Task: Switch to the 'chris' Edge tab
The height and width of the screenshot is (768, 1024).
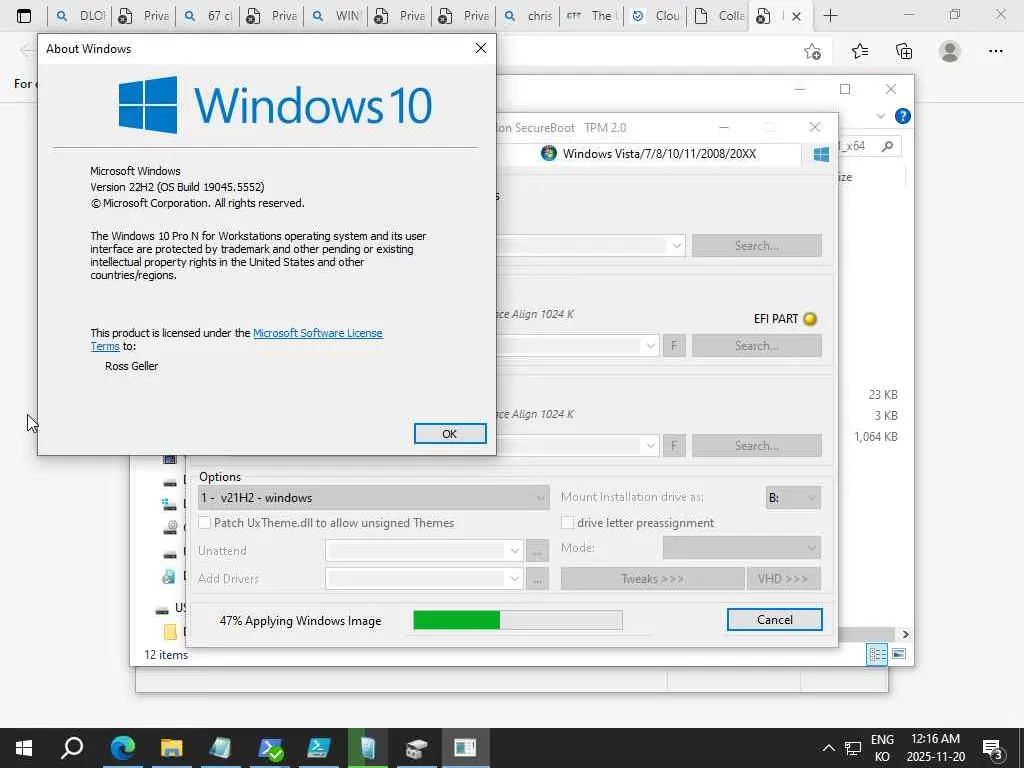Action: tap(530, 16)
